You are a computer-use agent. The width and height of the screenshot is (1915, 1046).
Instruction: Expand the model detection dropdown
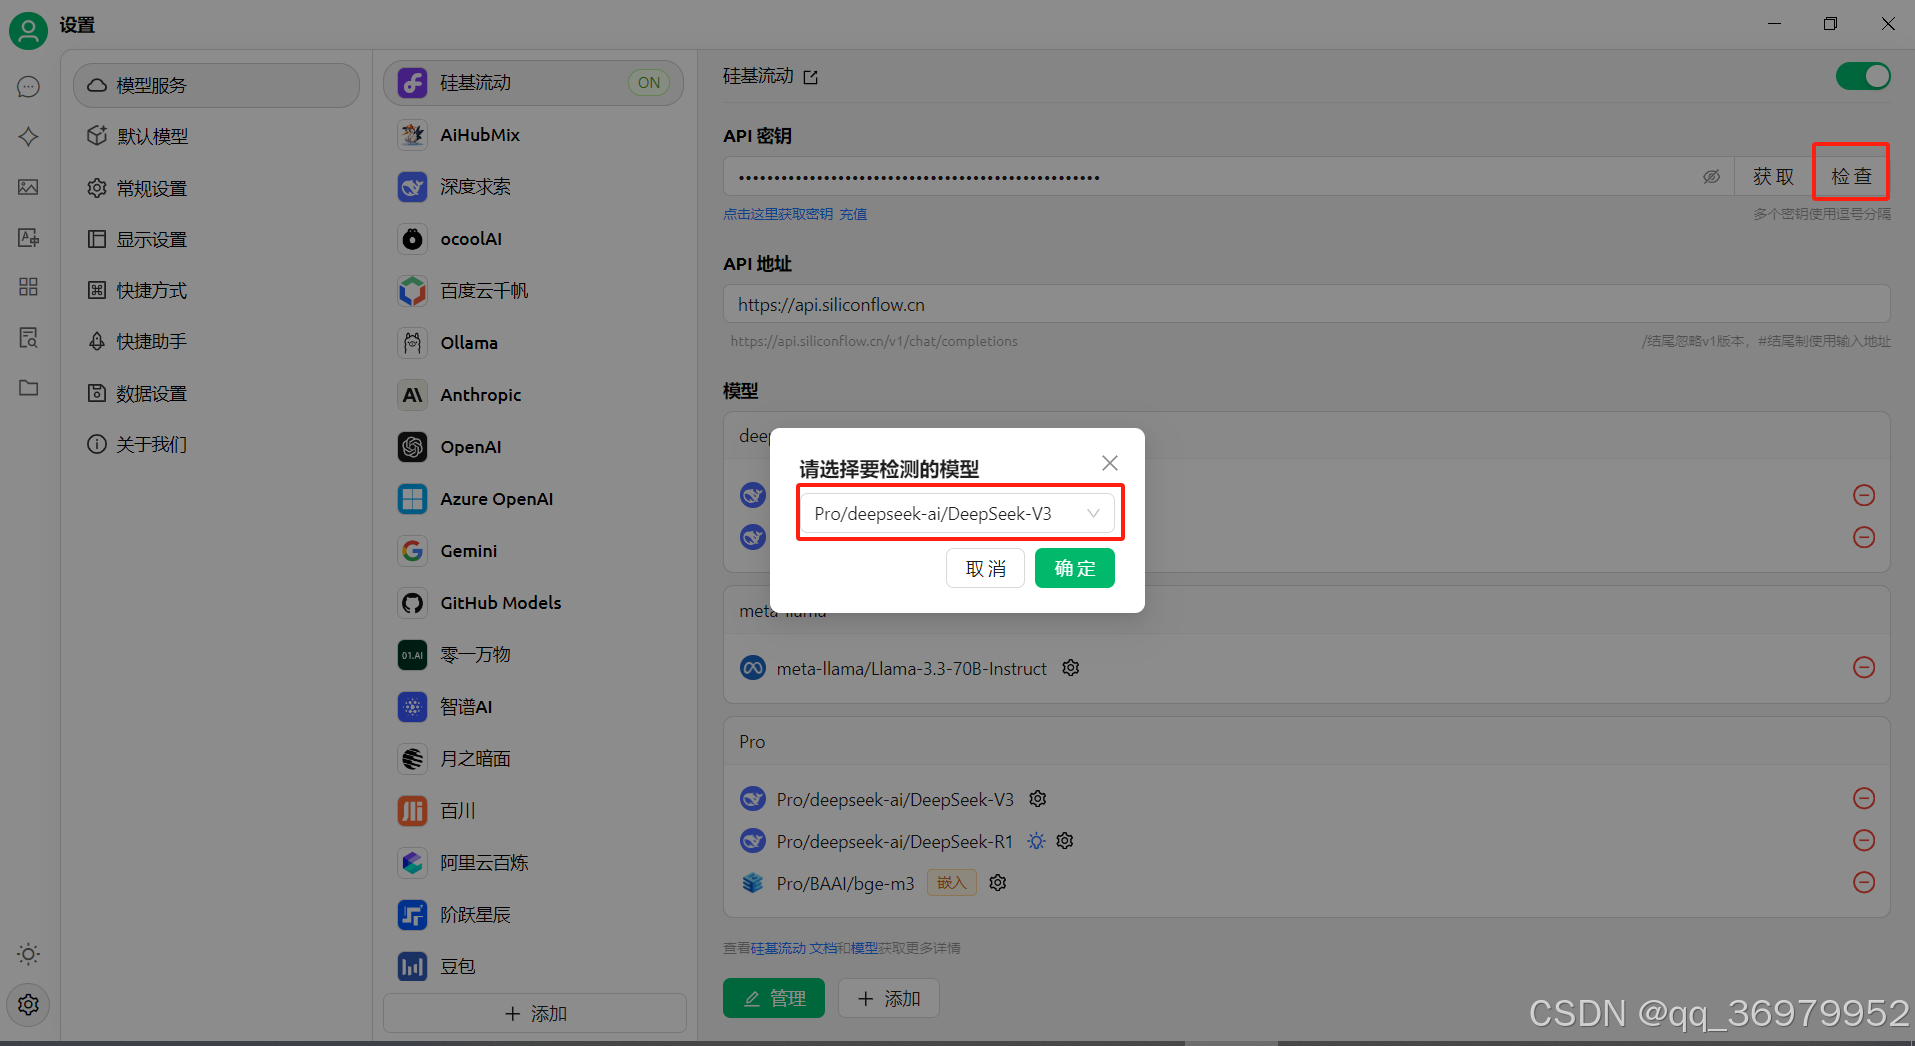pos(958,513)
